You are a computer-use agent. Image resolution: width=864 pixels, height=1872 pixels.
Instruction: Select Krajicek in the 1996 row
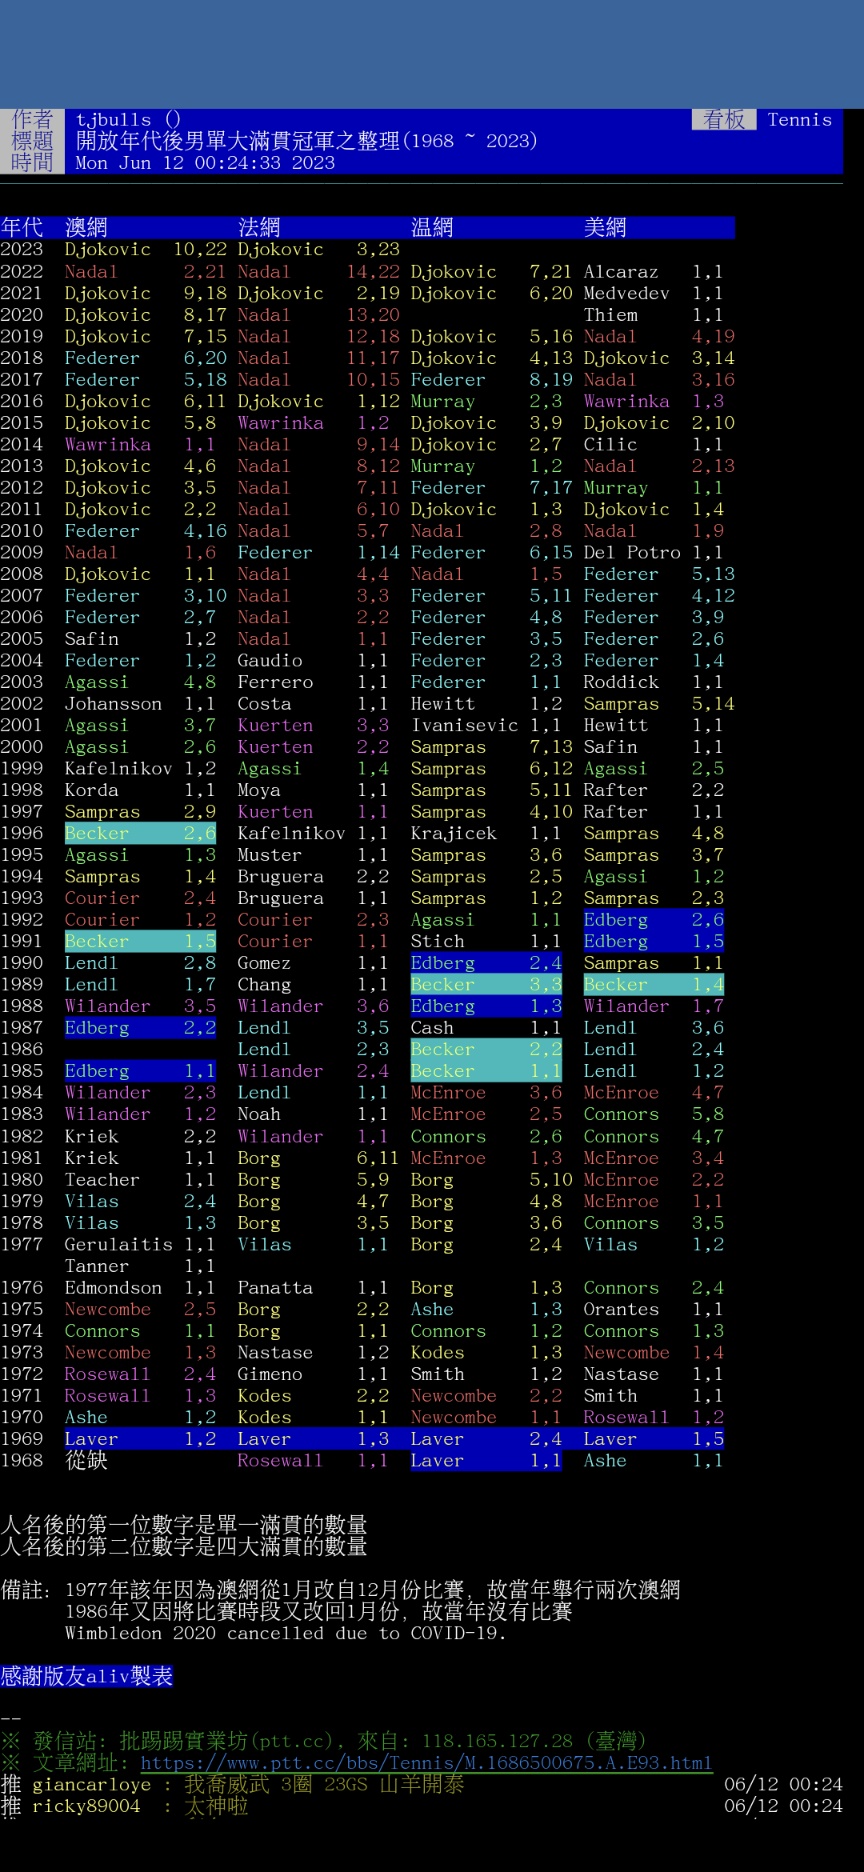point(453,833)
